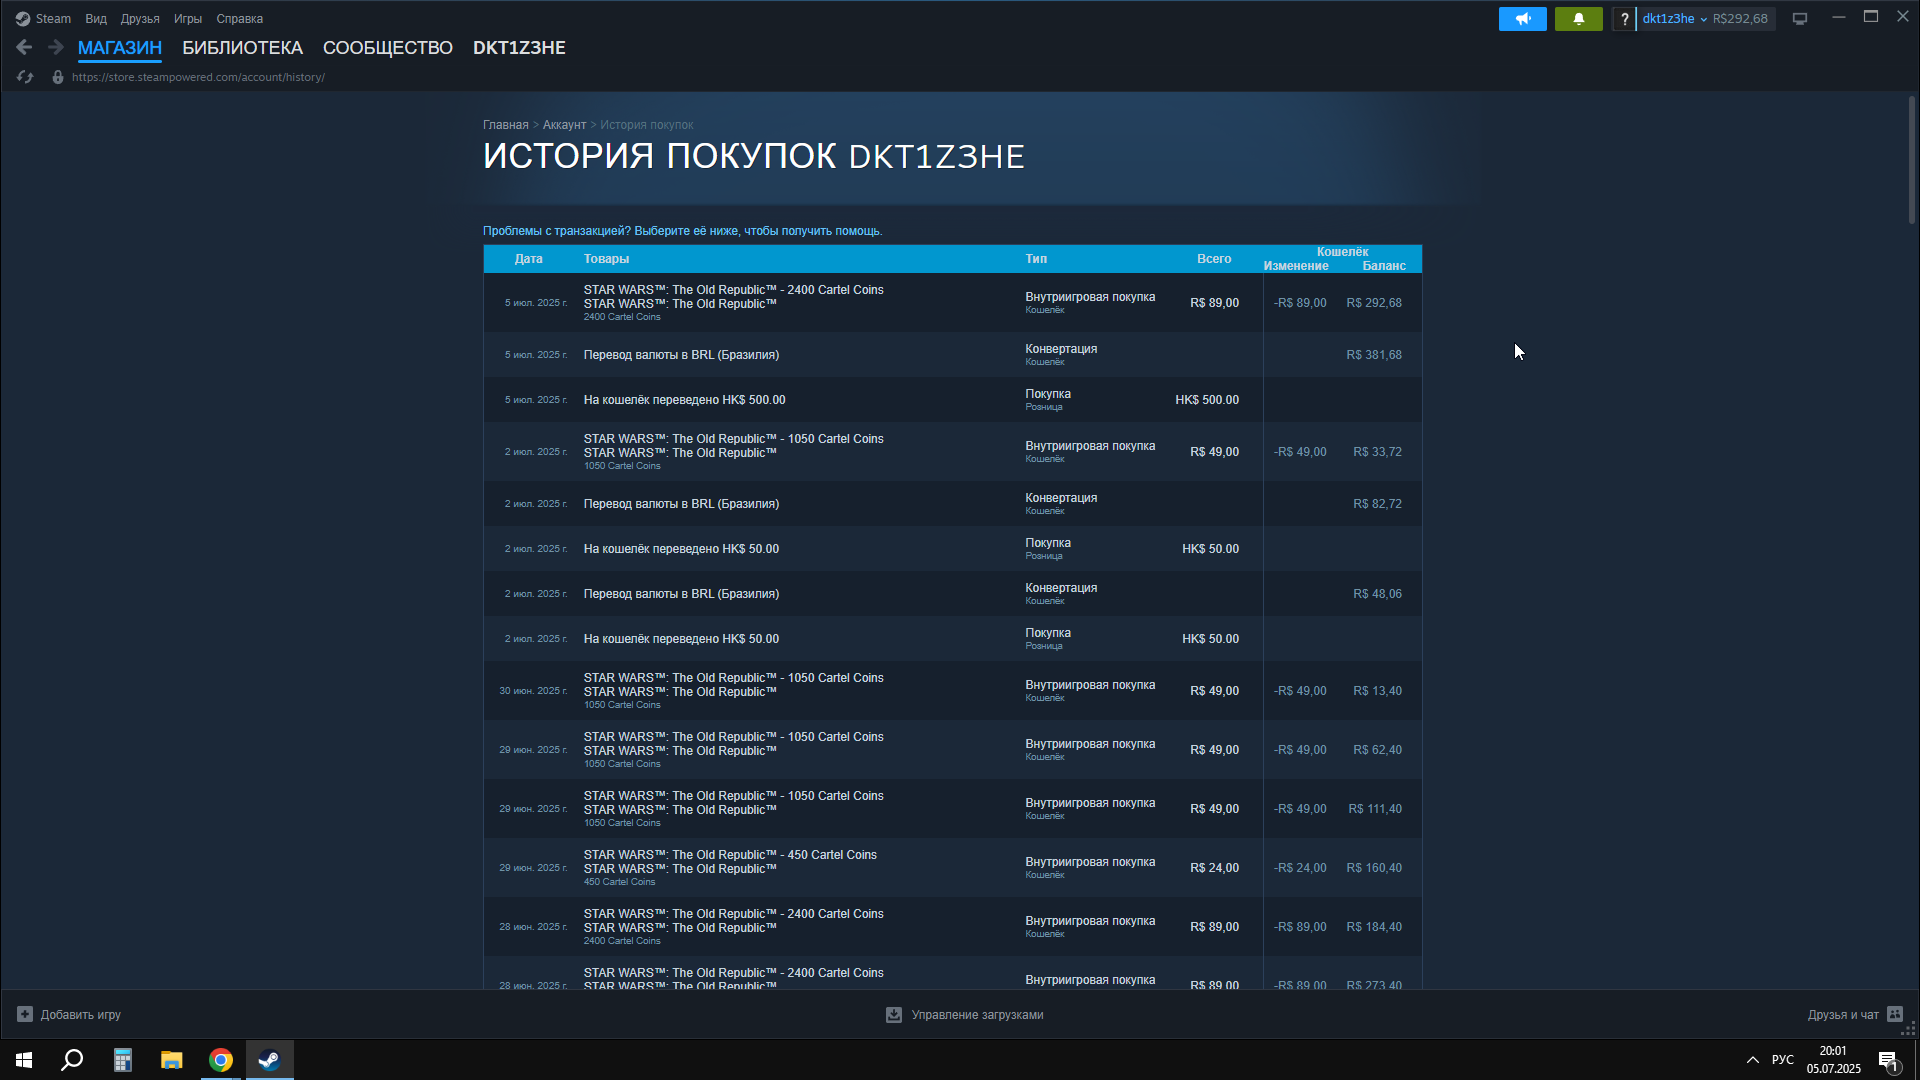The height and width of the screenshot is (1080, 1920).
Task: Click the question mark help button
Action: tap(1624, 19)
